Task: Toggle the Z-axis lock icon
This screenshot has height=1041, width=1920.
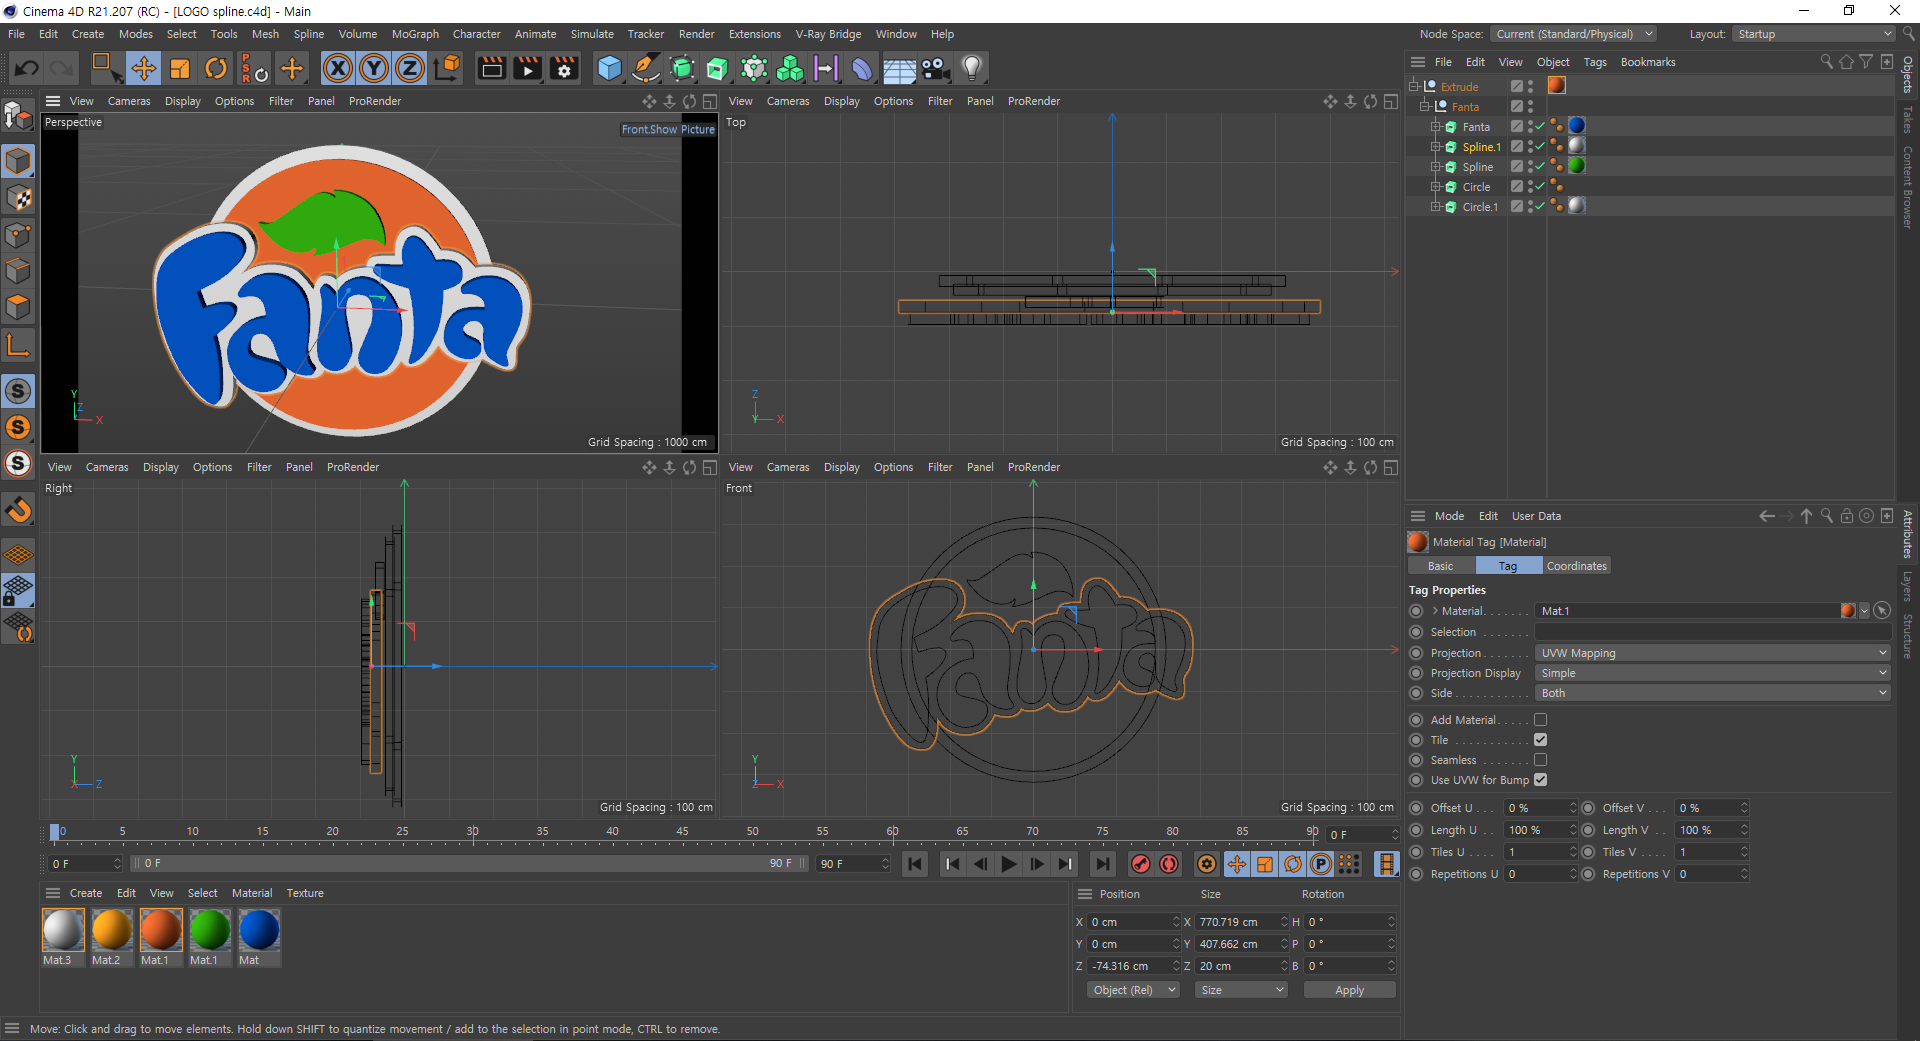Action: point(410,68)
